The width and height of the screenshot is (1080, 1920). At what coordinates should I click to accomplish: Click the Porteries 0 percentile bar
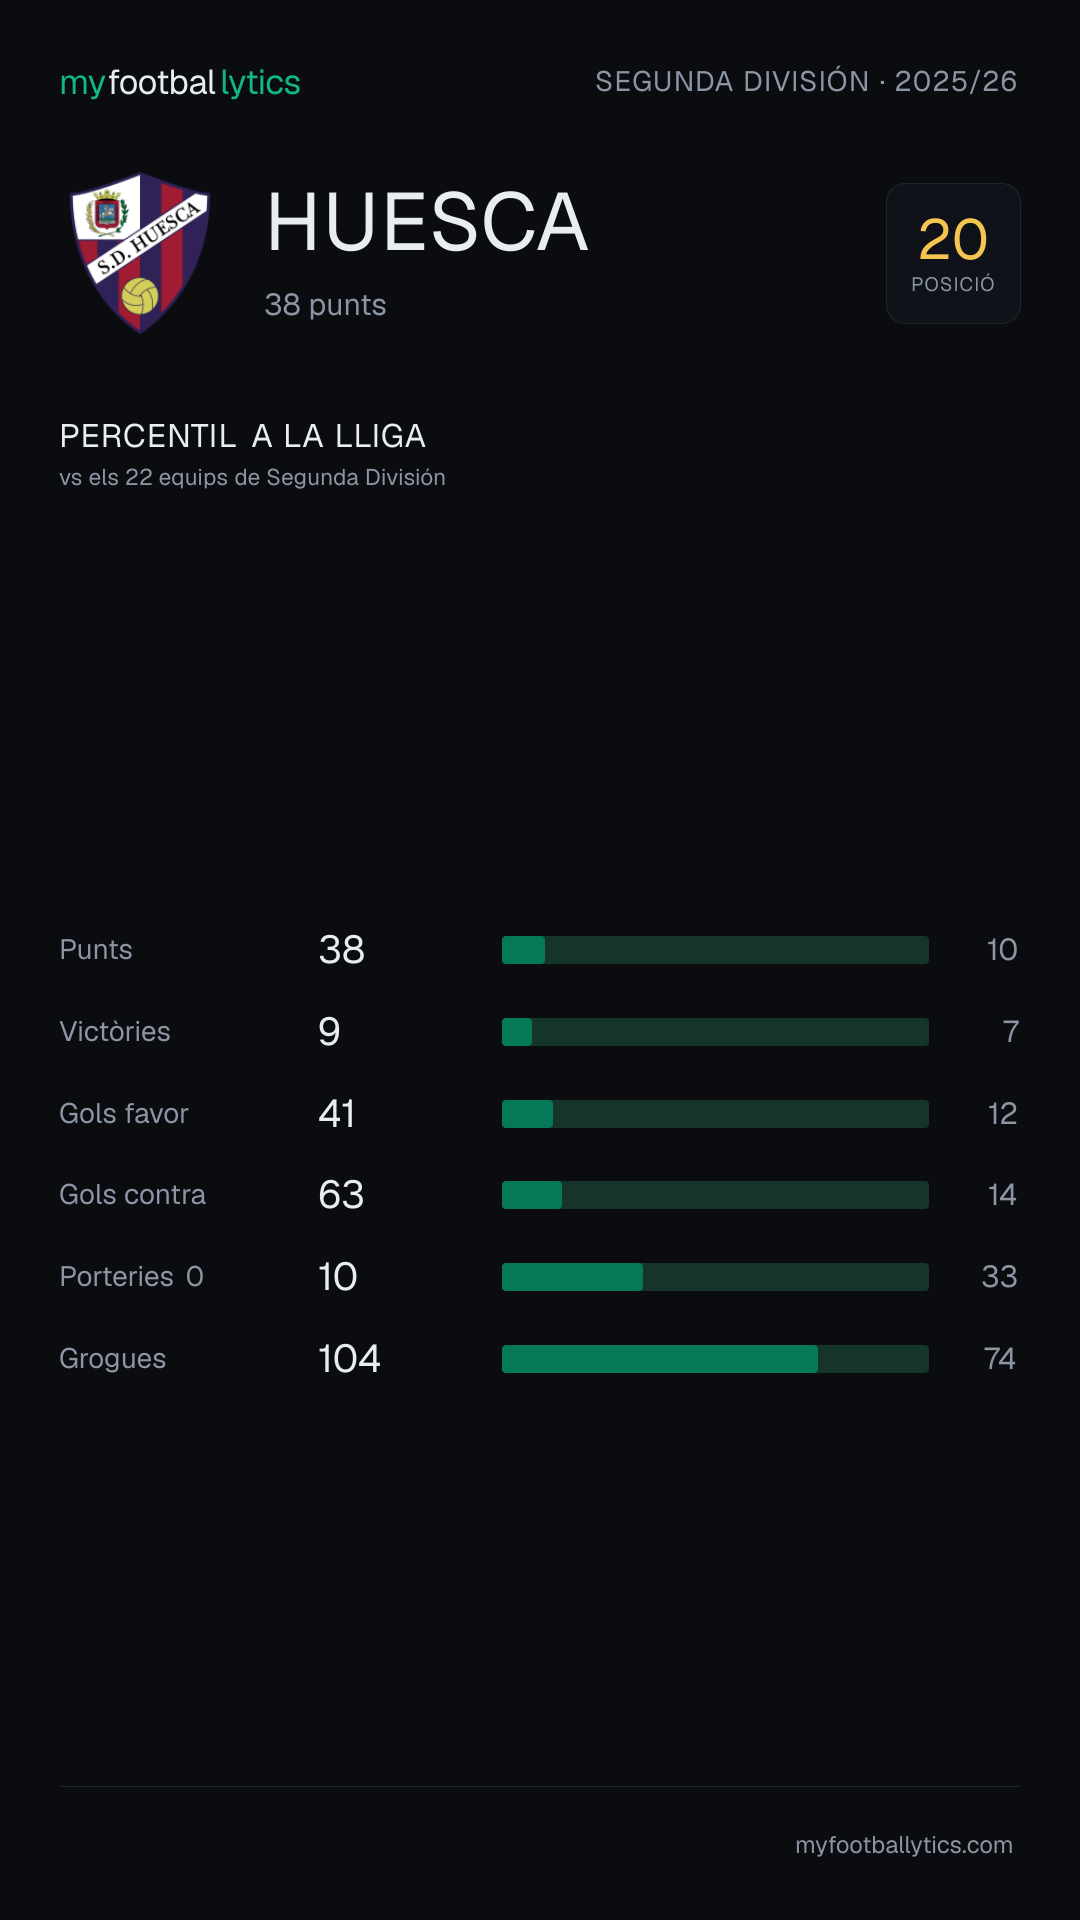tap(715, 1277)
